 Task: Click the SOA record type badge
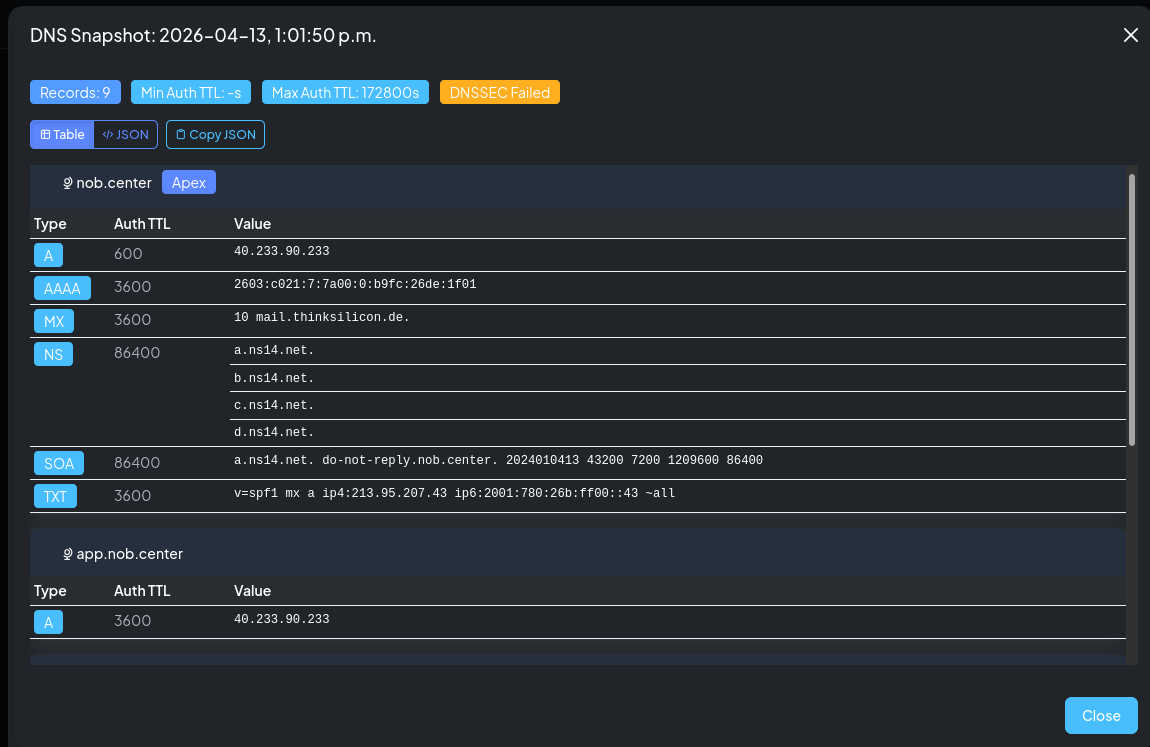click(59, 463)
